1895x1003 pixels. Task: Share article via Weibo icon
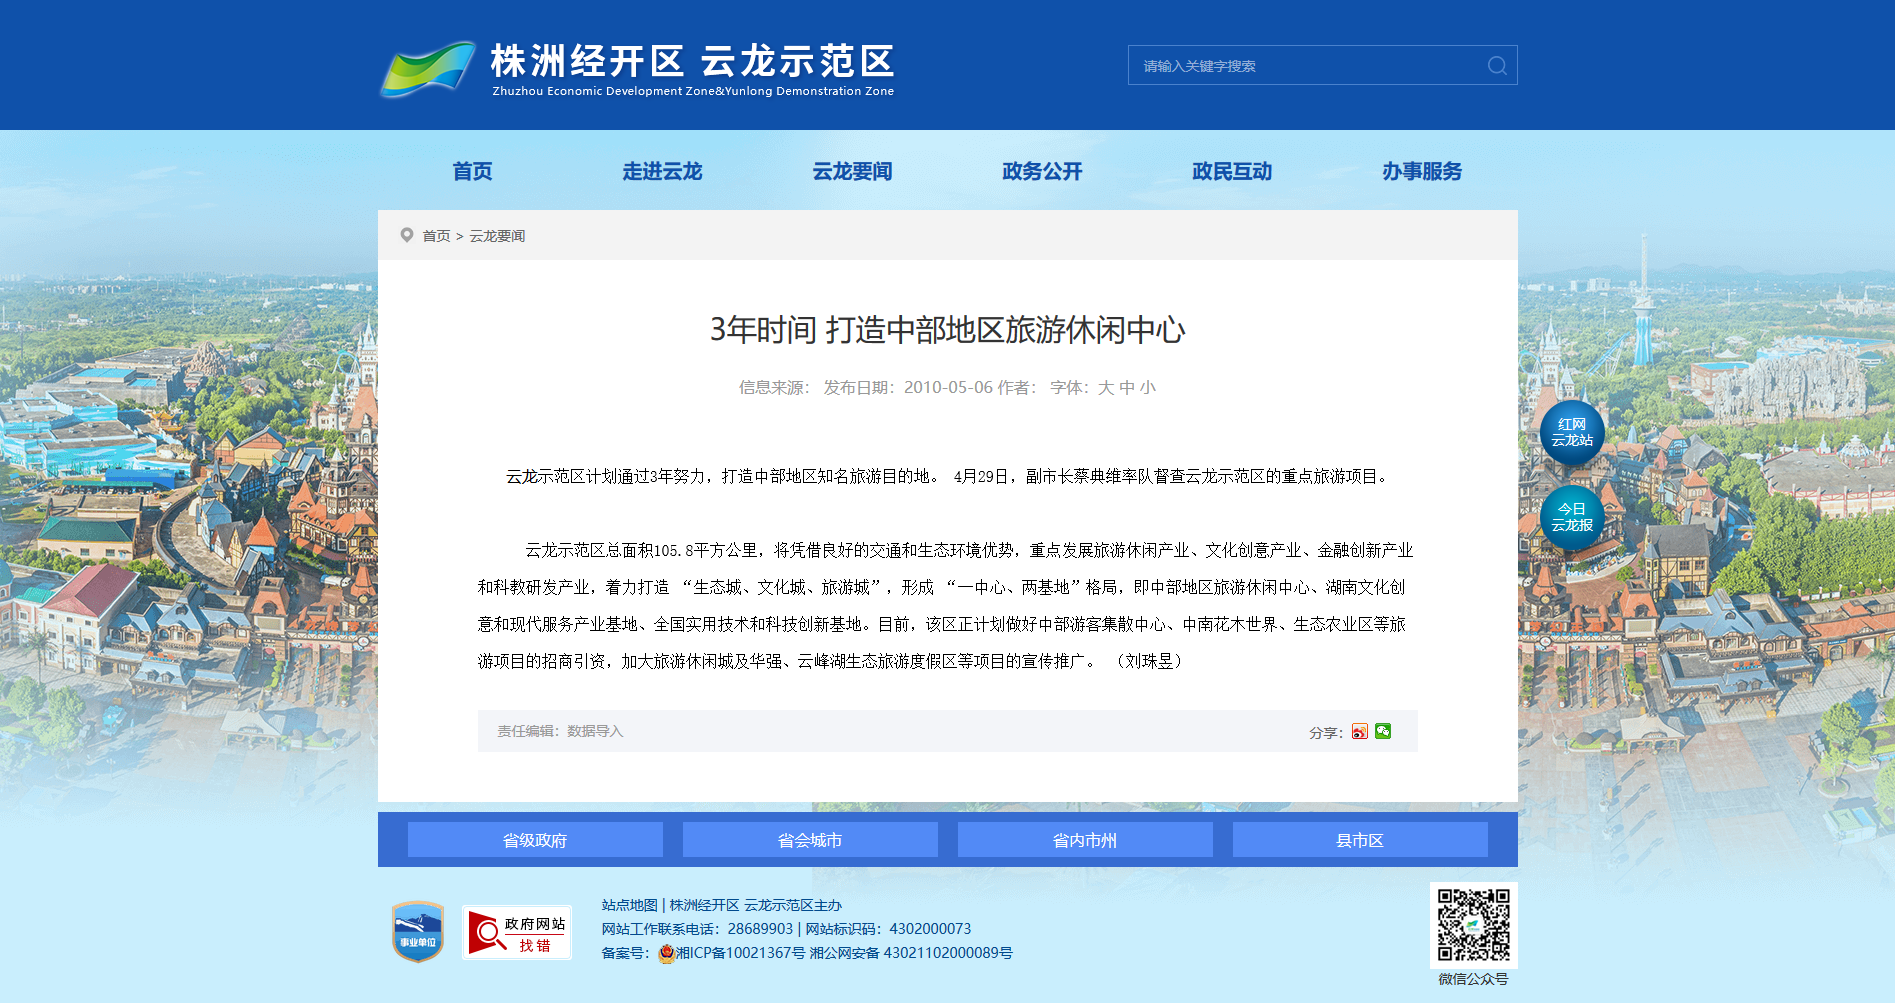[1359, 732]
